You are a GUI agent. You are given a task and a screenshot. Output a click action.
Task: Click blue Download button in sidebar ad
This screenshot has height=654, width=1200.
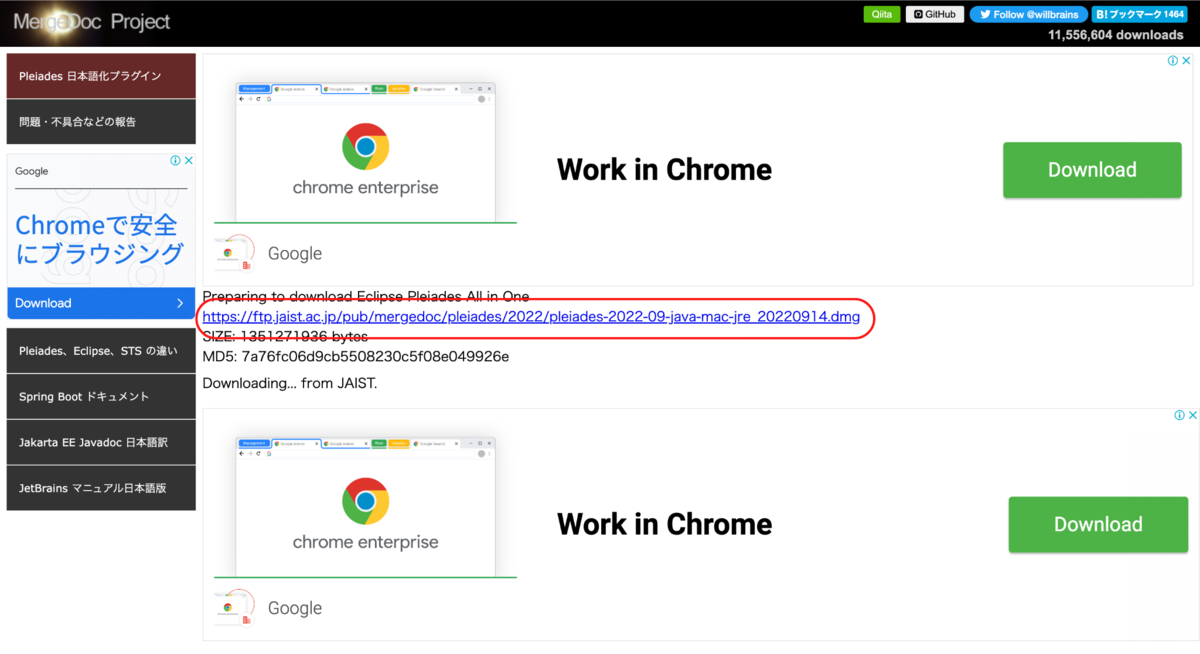101,303
